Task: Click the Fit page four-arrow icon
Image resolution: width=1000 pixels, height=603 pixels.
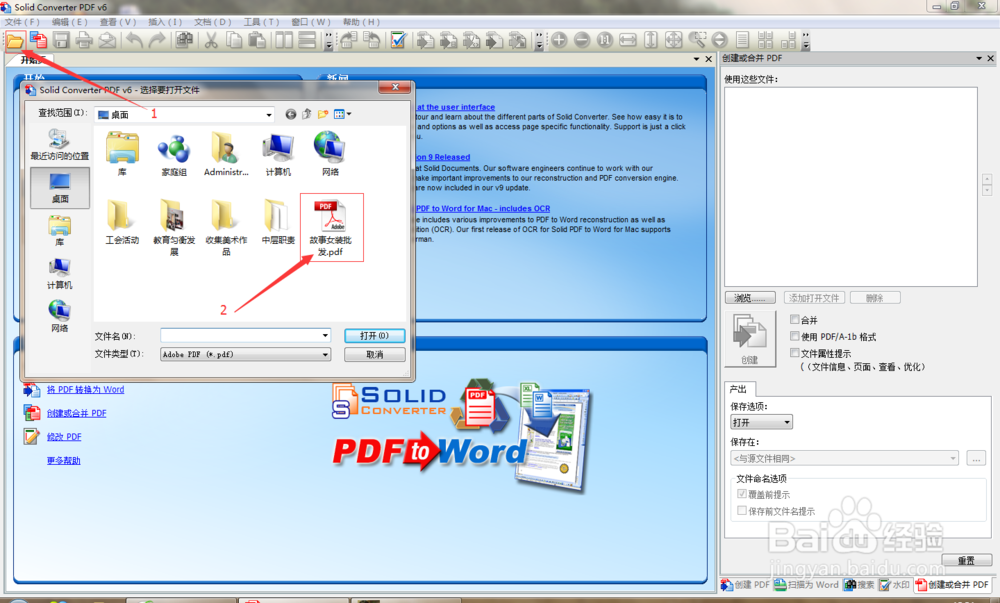Action: (x=673, y=40)
